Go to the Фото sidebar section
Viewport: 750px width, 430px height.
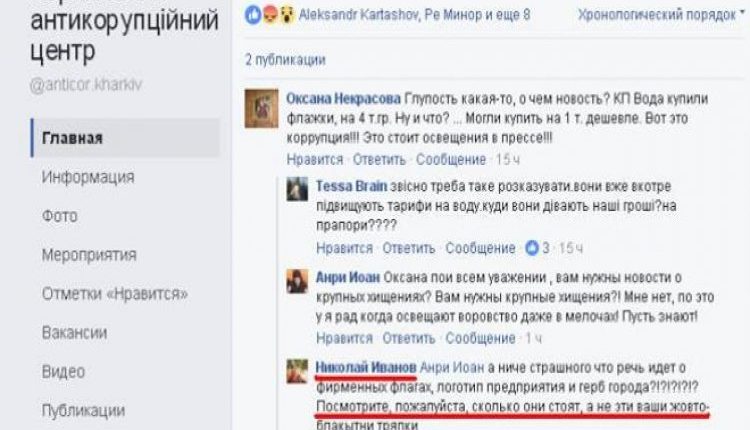click(59, 216)
